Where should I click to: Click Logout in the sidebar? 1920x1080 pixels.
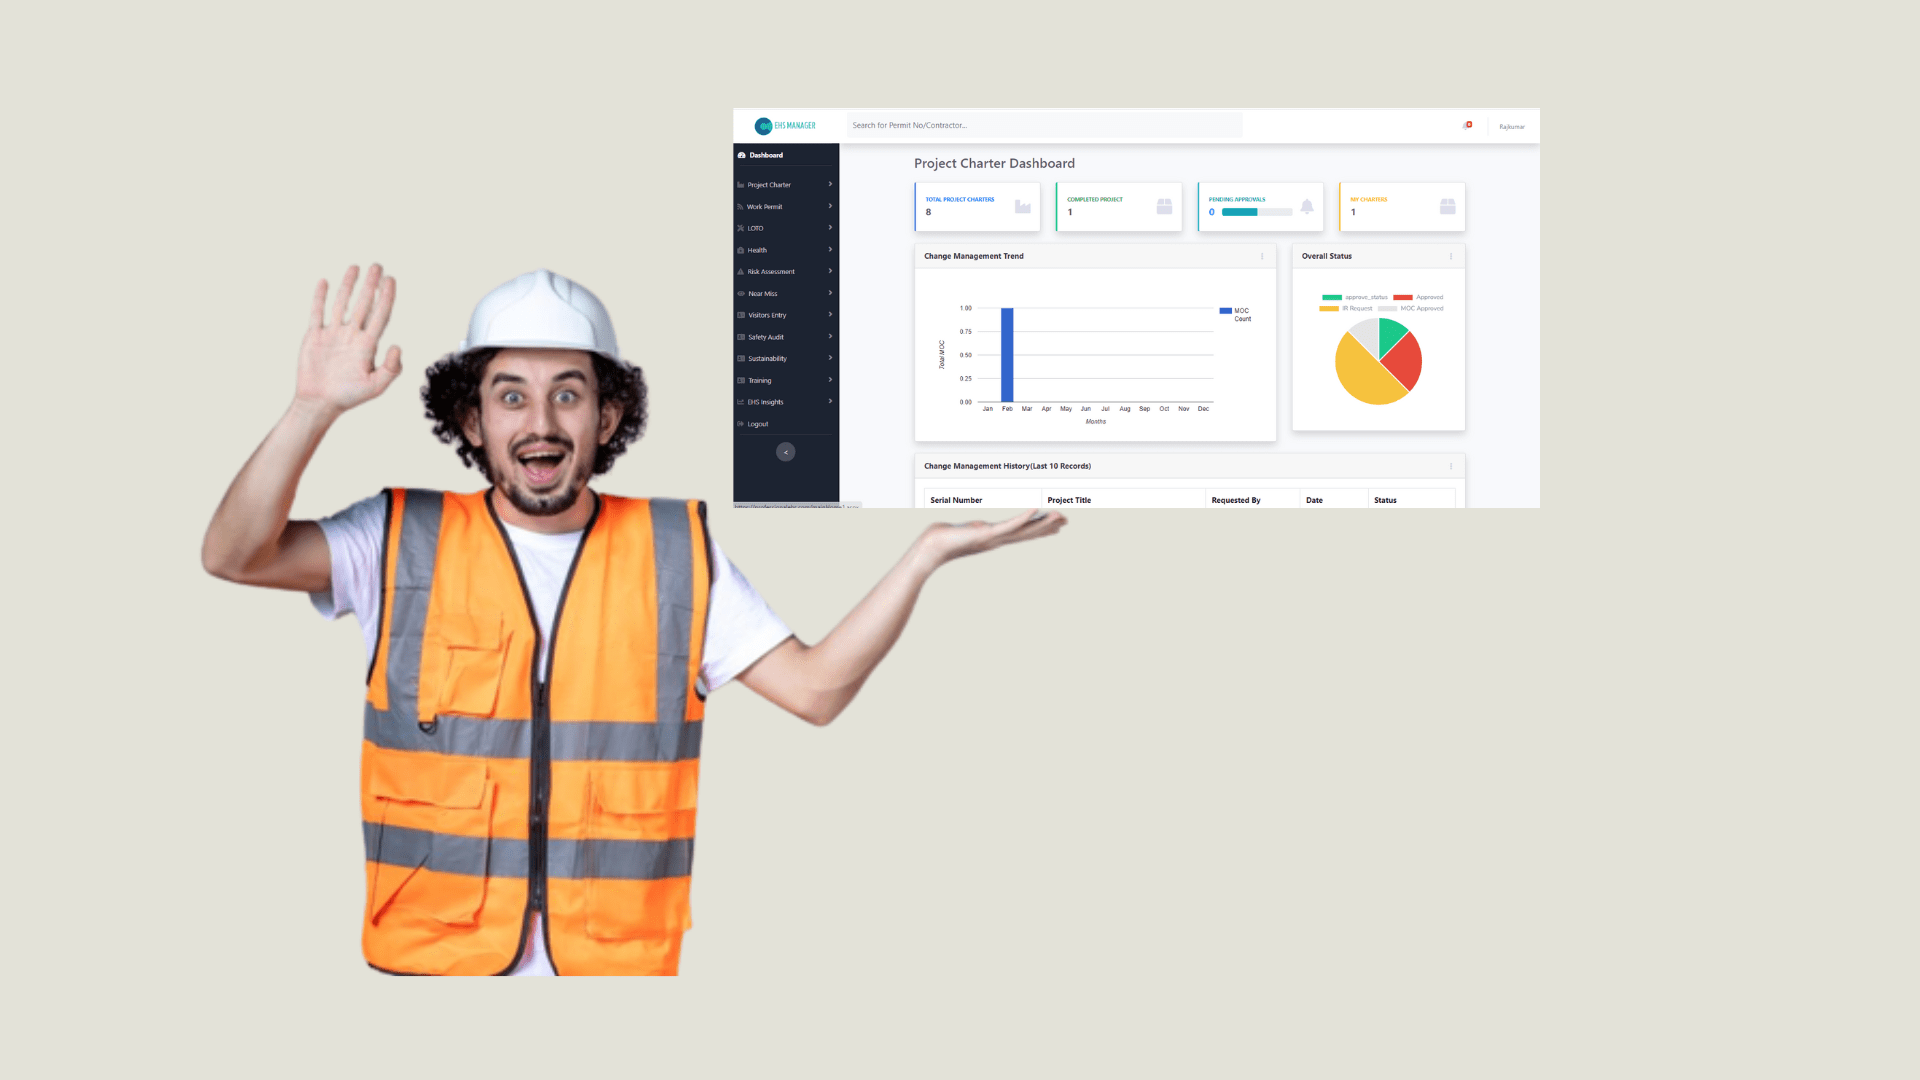(758, 424)
